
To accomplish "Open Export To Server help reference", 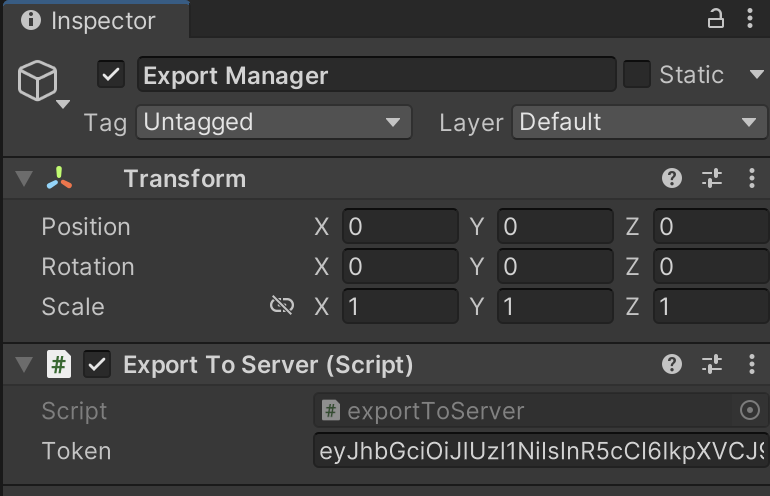I will (672, 365).
